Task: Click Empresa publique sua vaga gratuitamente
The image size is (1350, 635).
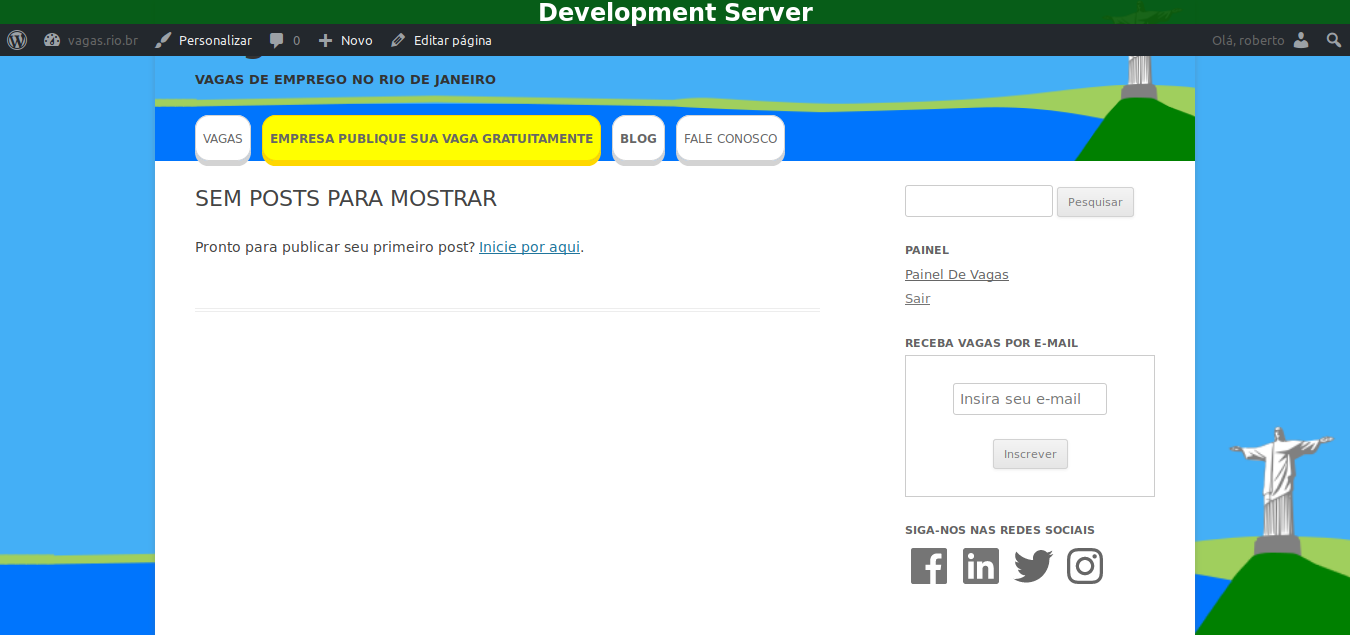Action: coord(431,138)
